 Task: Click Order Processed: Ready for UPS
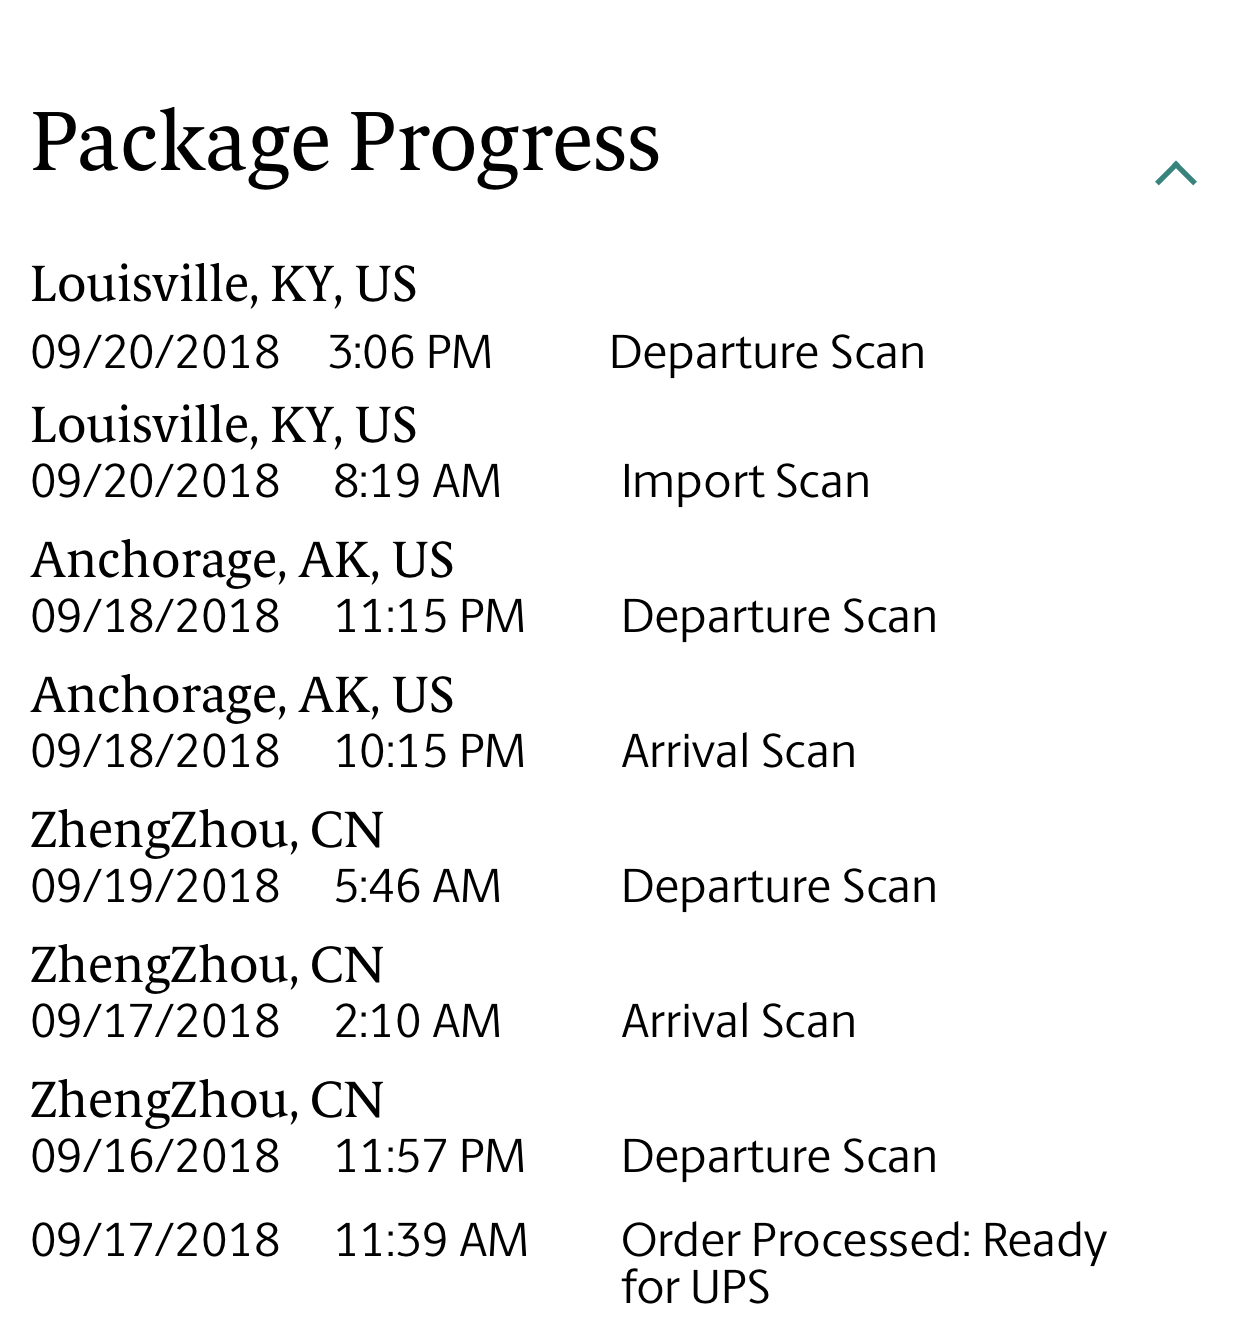coord(864,1263)
